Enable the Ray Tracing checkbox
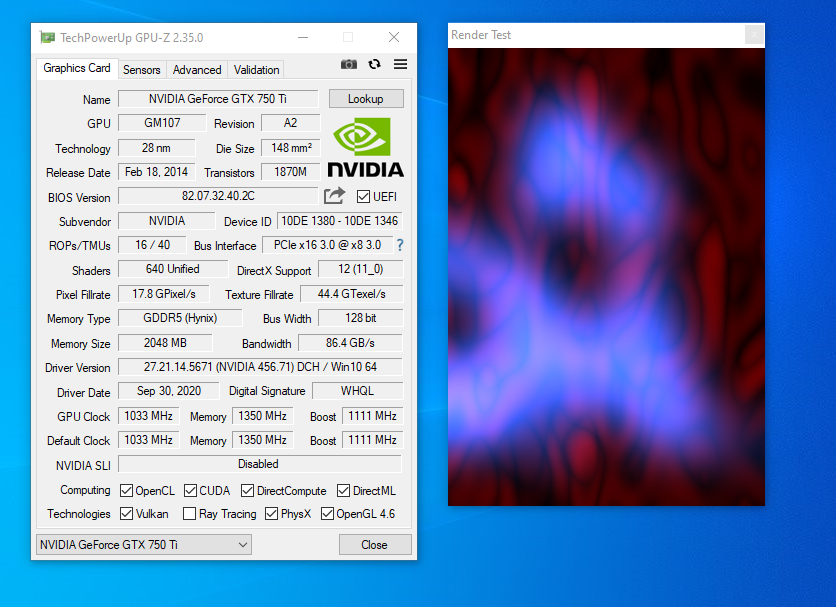Viewport: 836px width, 607px height. [189, 514]
